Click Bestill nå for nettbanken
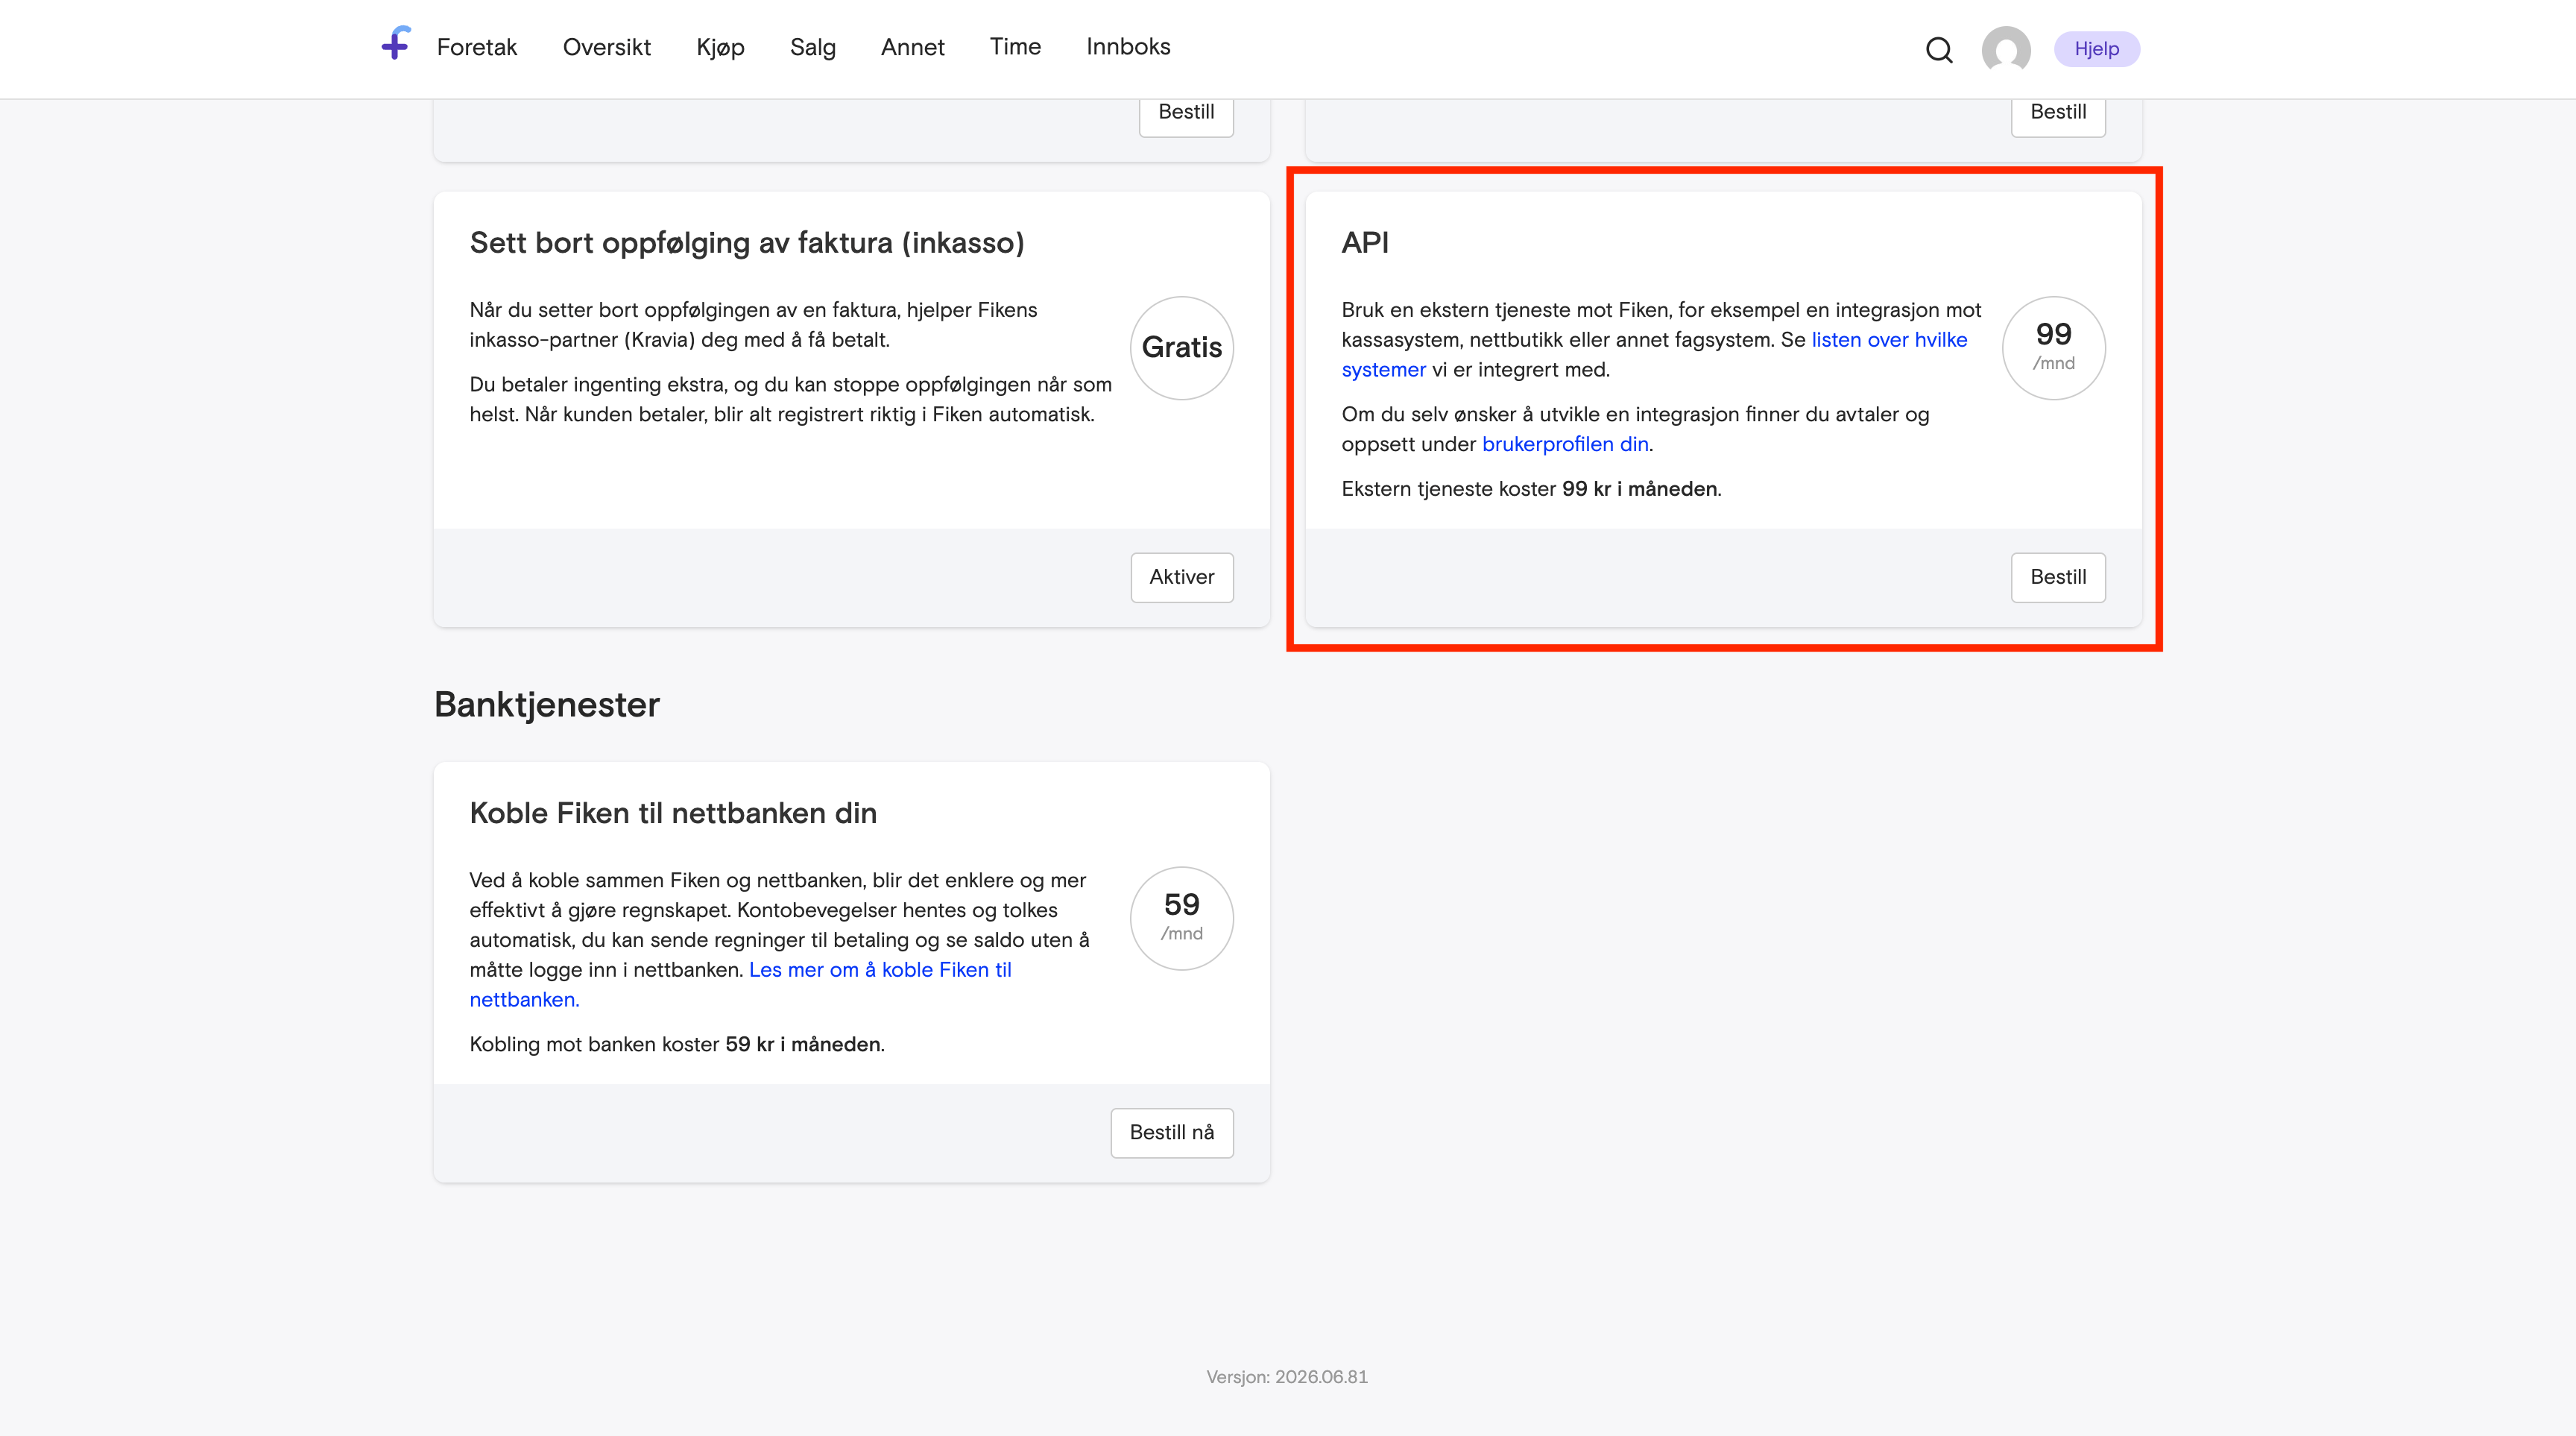The image size is (2576, 1436). click(1172, 1132)
